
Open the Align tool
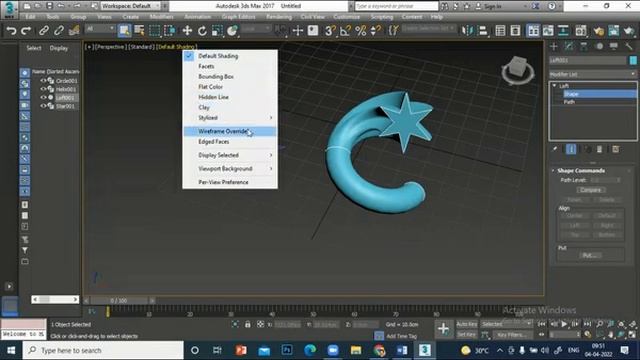483,31
